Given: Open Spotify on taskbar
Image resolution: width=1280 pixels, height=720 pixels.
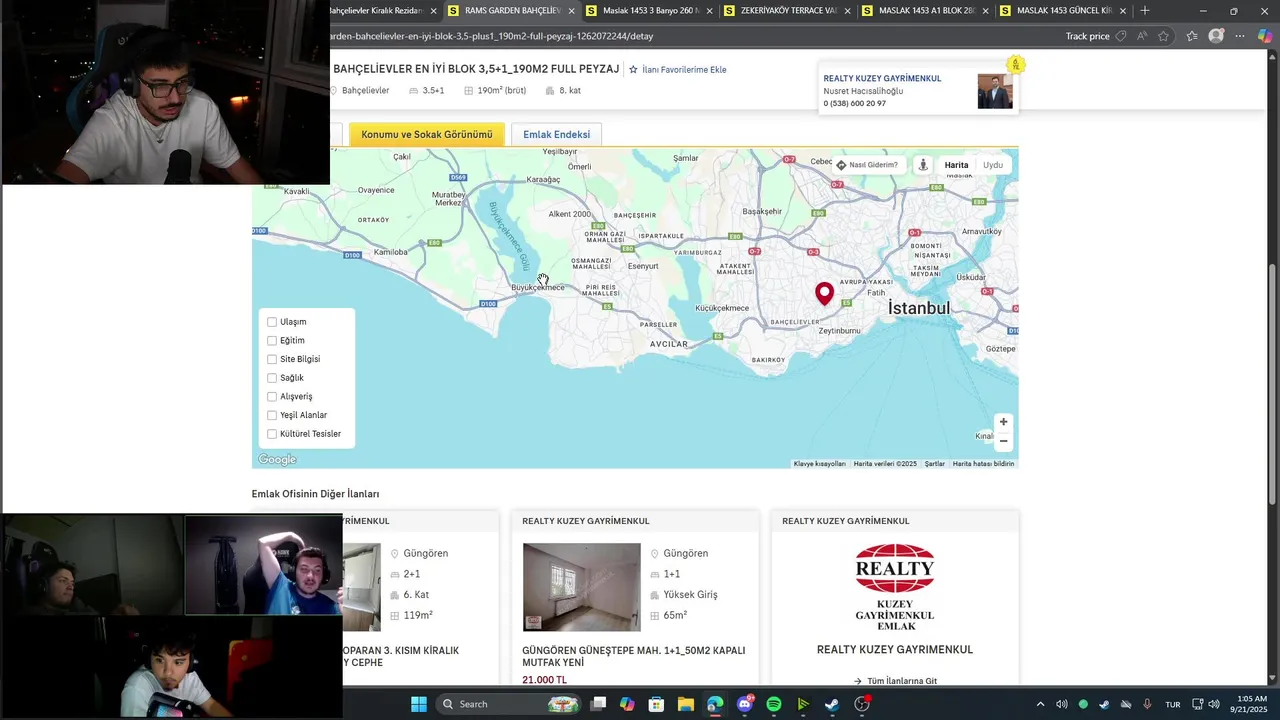Looking at the screenshot, I should tap(773, 704).
